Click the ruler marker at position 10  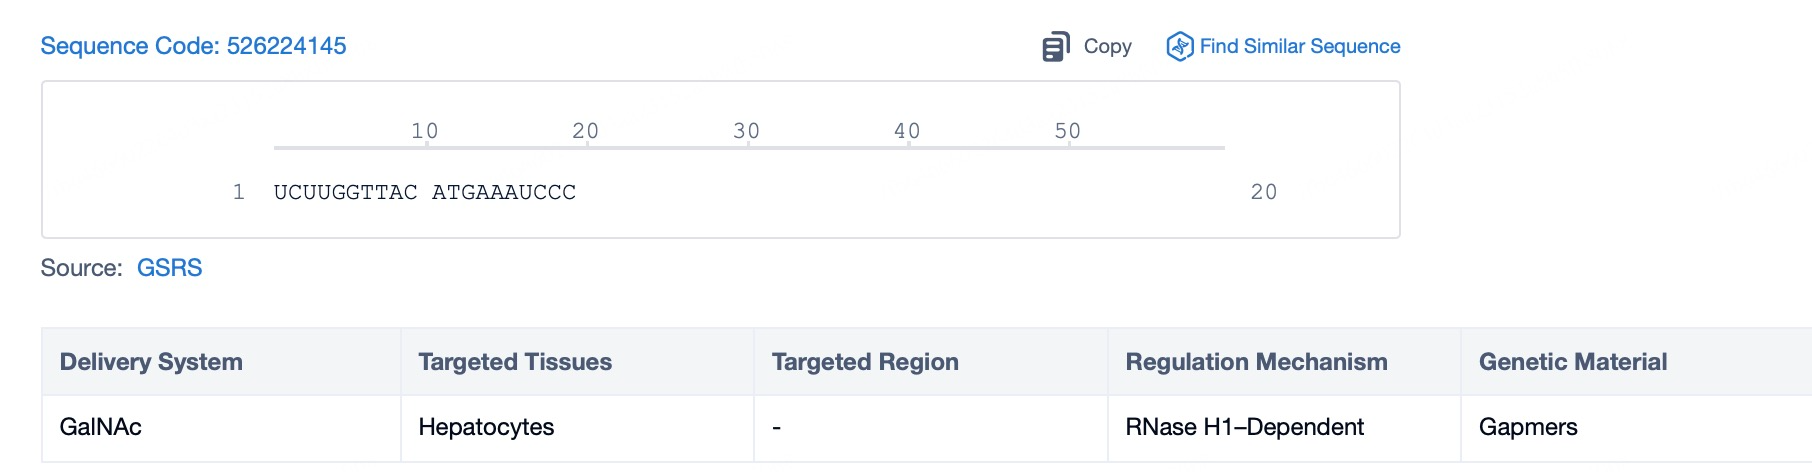point(425,131)
